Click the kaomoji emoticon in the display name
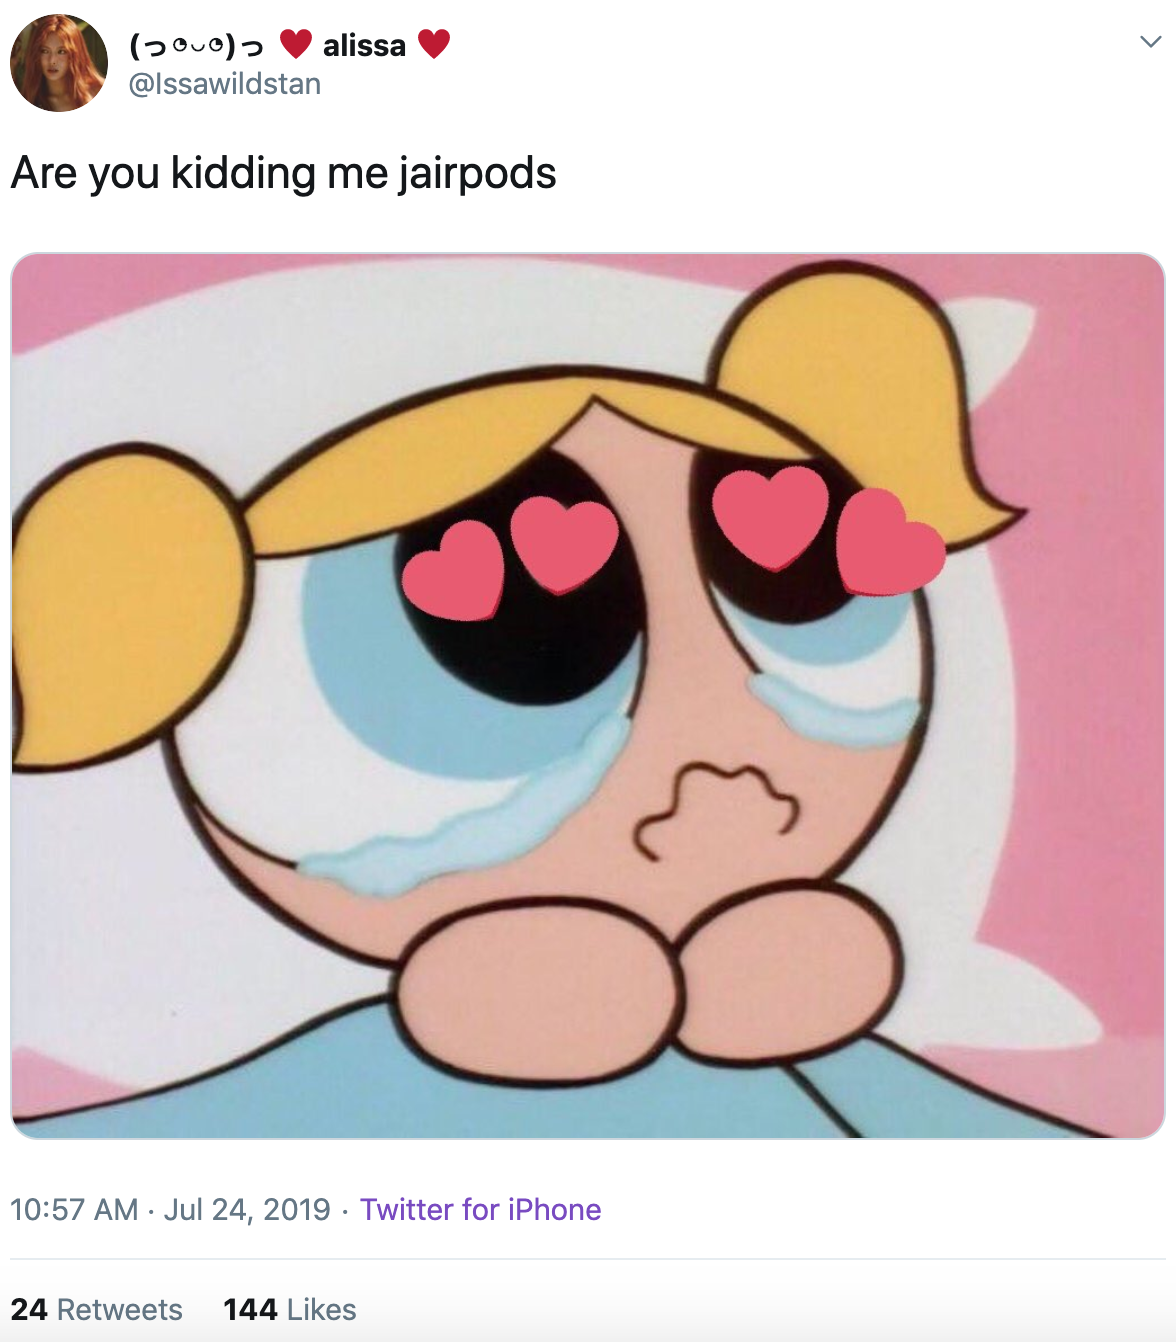The width and height of the screenshot is (1176, 1342). pos(197,46)
